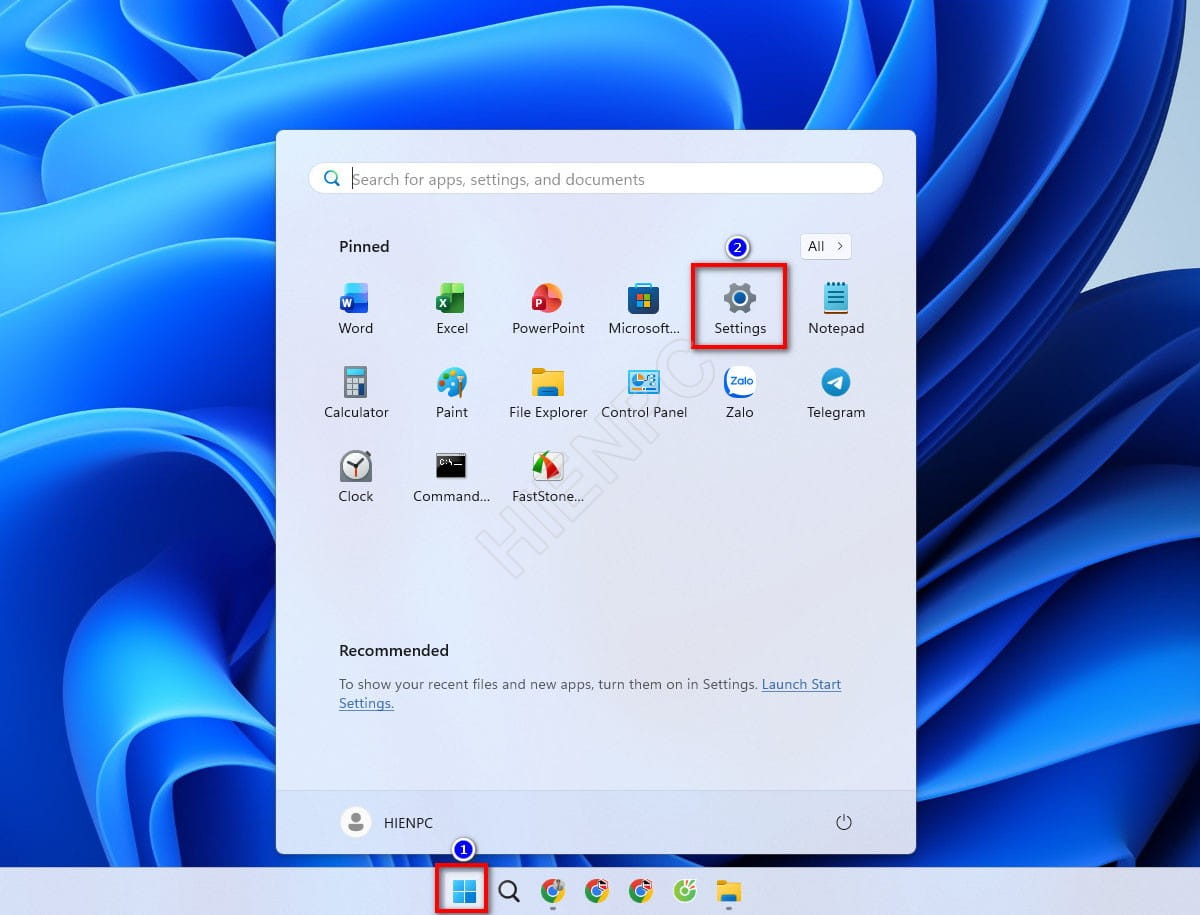Focus the Start menu search box

coord(596,179)
